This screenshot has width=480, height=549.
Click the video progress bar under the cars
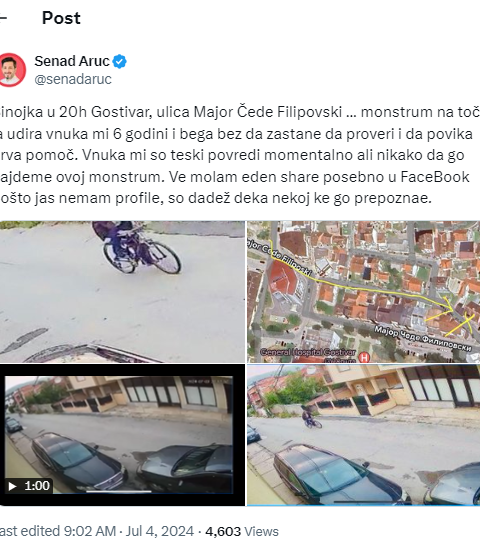pos(119,492)
